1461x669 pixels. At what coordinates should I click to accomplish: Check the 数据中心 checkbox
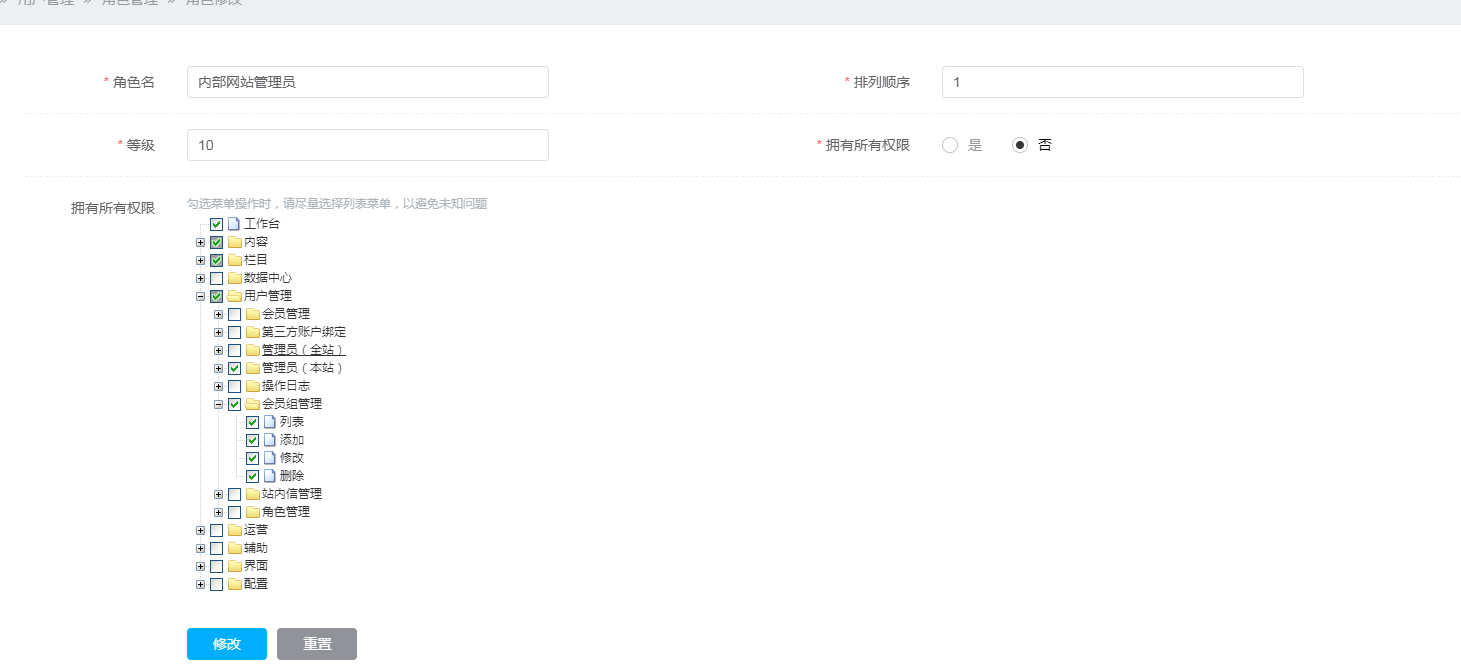[216, 278]
